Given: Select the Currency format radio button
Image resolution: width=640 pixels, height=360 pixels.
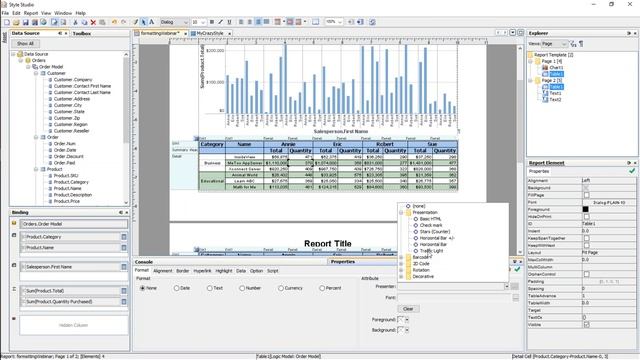Looking at the screenshot, I should 281,288.
